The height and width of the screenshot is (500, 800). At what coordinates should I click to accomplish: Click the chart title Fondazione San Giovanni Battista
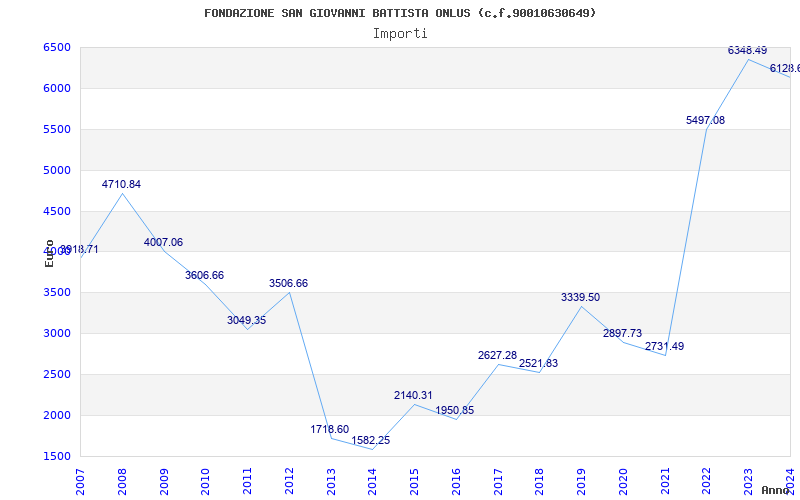coord(400,13)
